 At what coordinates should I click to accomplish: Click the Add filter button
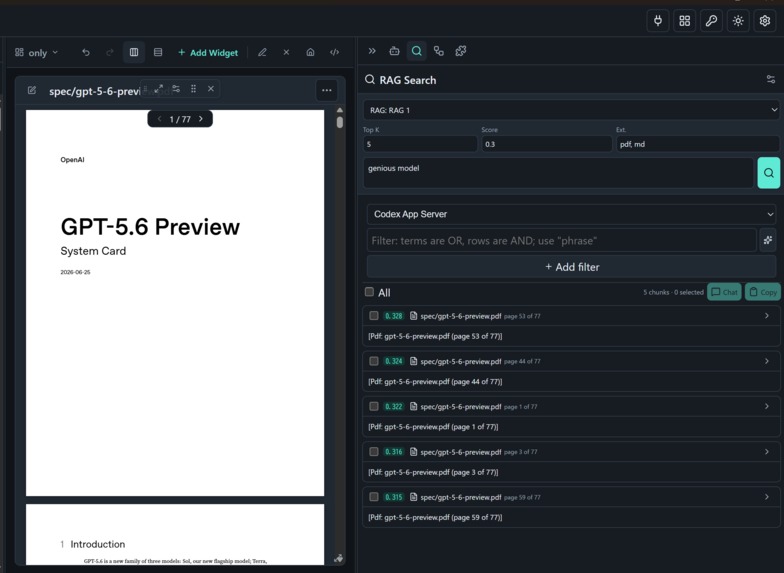pyautogui.click(x=572, y=267)
